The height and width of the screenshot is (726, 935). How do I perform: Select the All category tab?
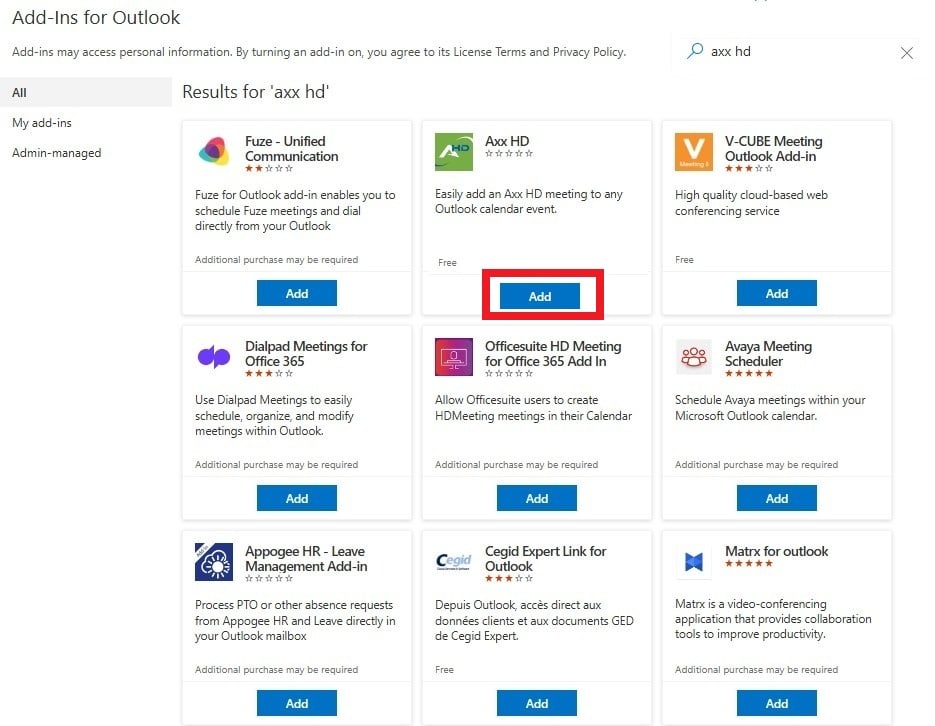click(20, 93)
